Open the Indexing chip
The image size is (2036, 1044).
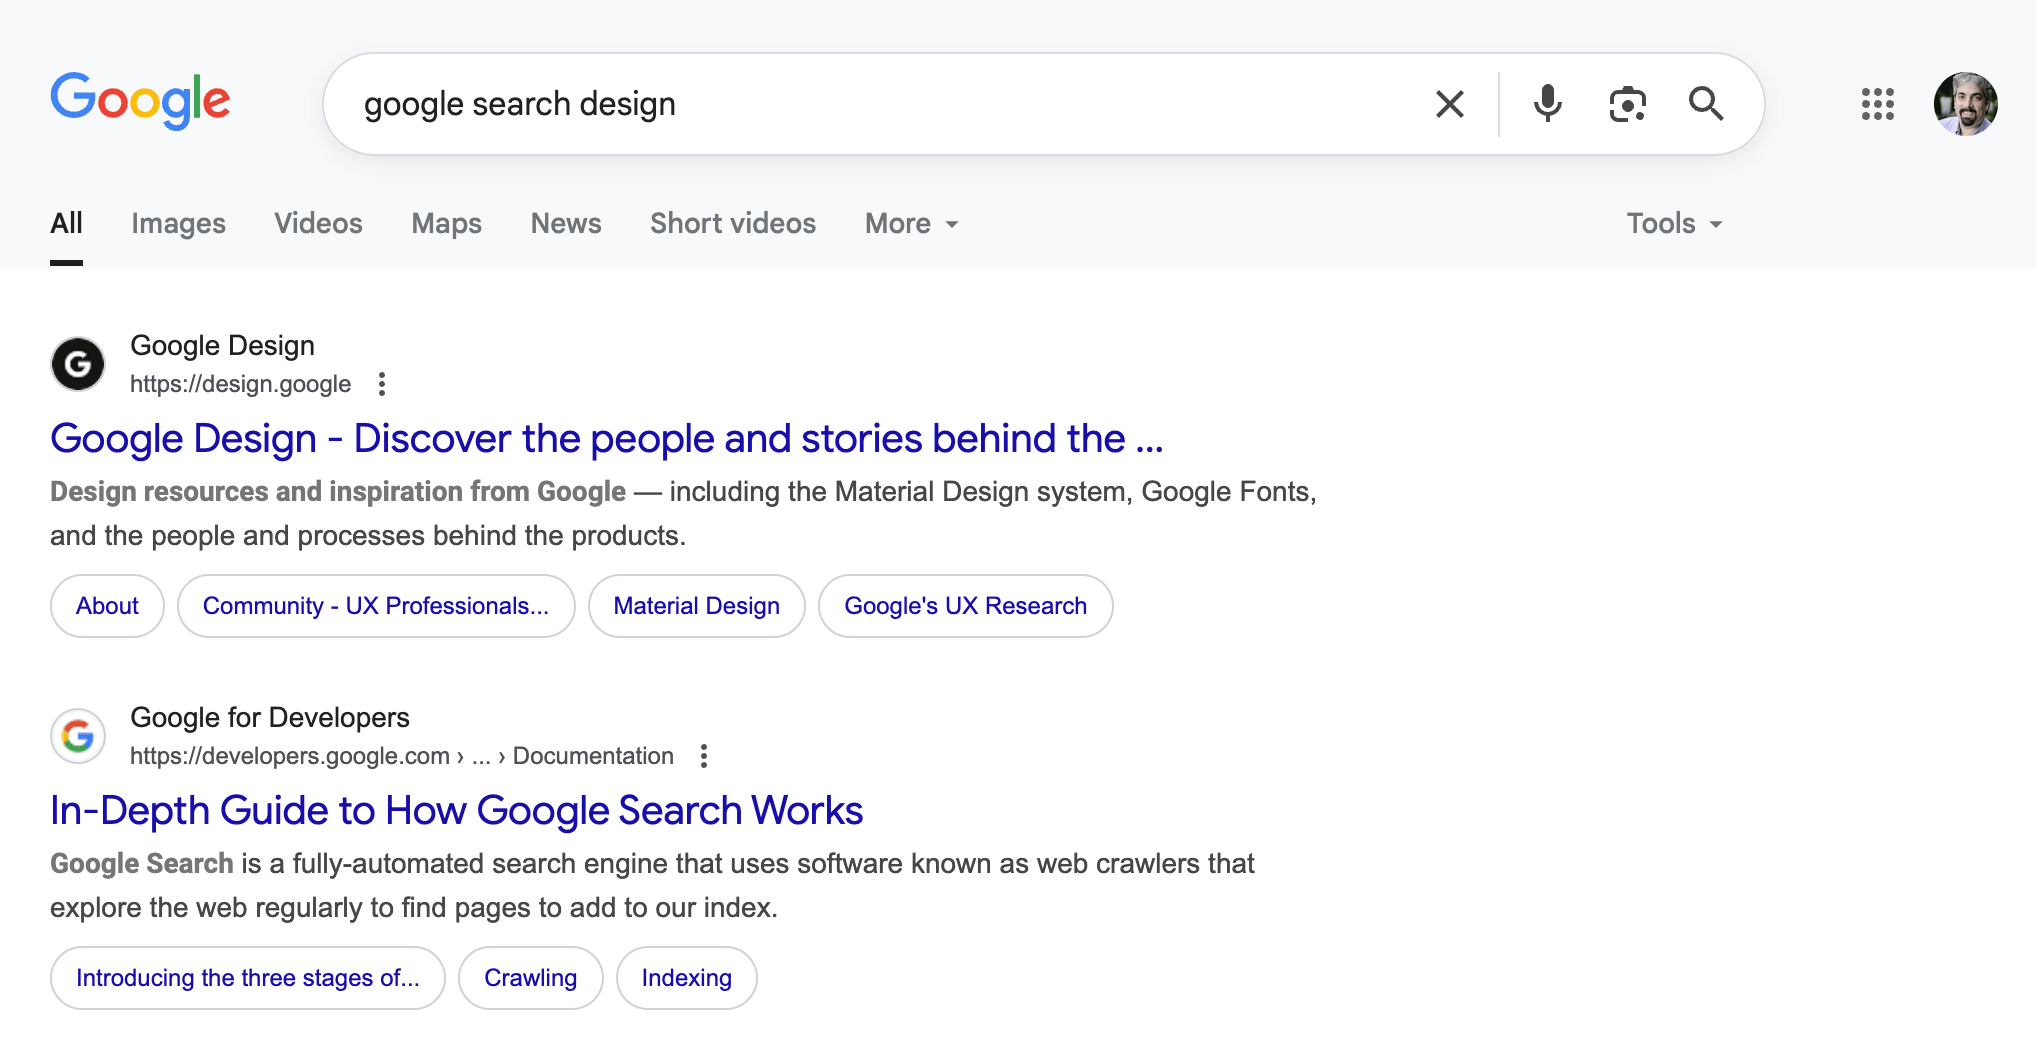(686, 978)
